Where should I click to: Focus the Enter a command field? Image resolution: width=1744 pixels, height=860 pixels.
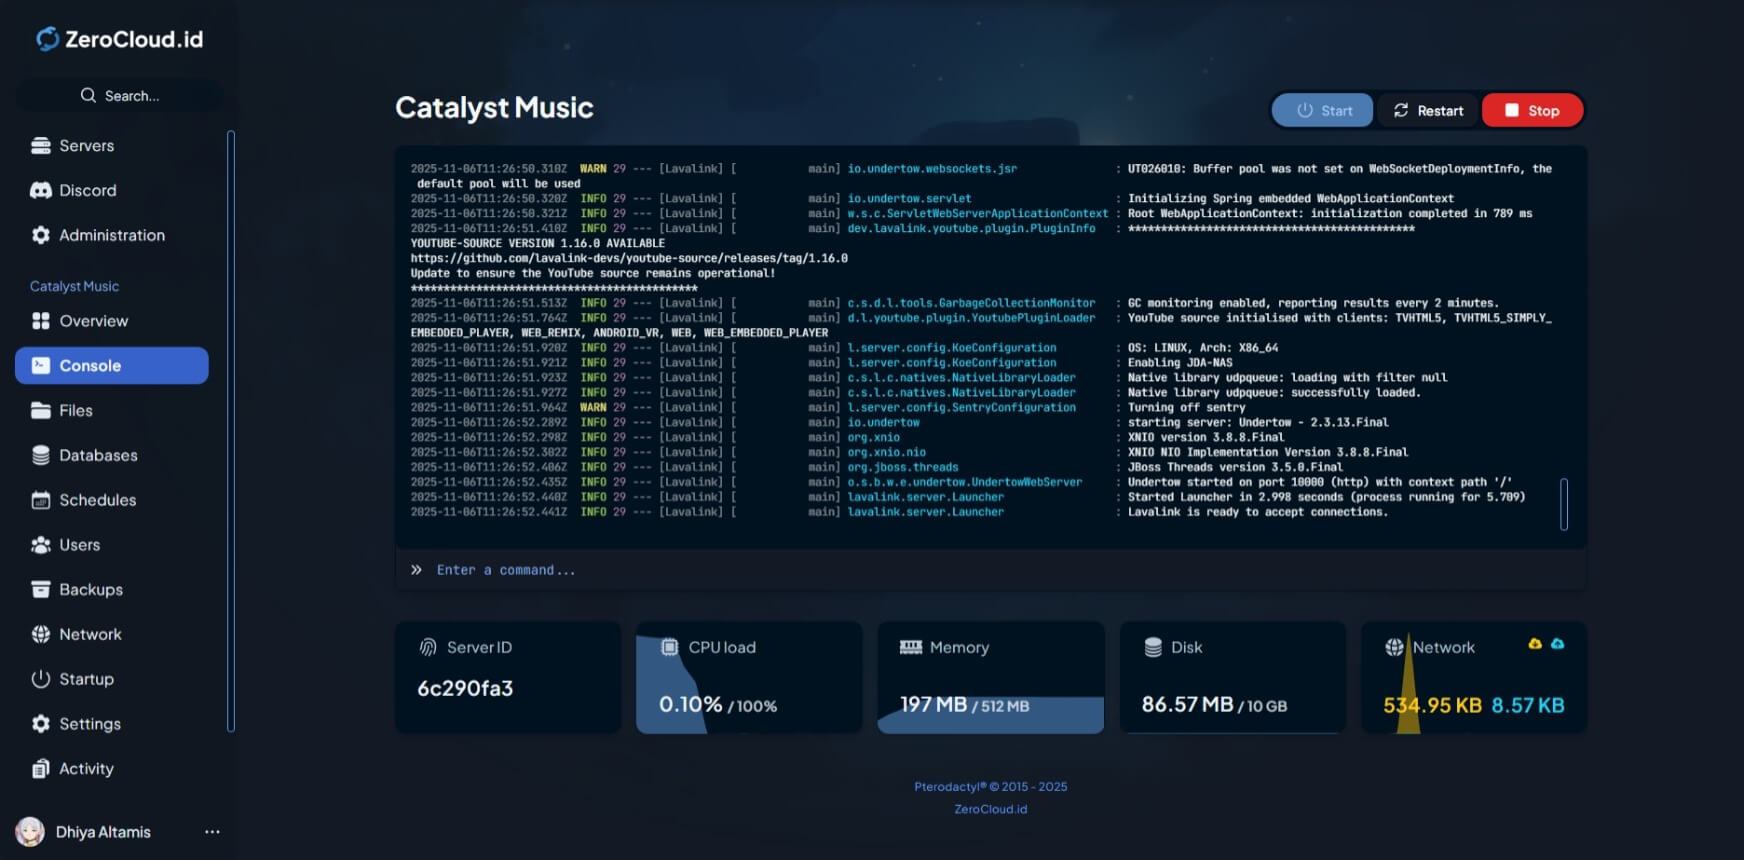click(x=990, y=570)
